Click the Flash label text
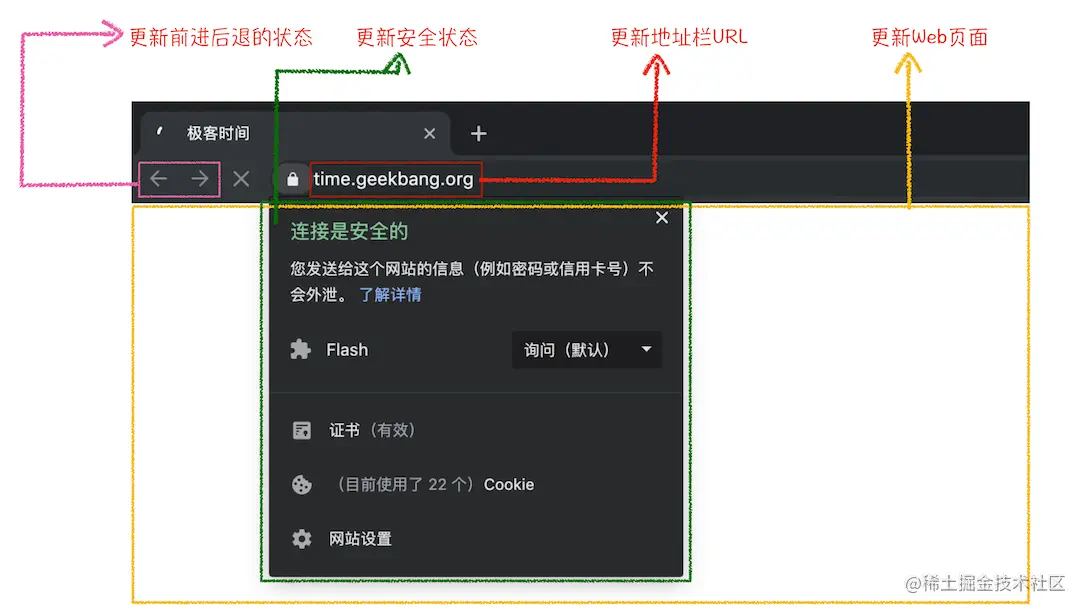Screen dimensions: 1084x612 [347, 350]
